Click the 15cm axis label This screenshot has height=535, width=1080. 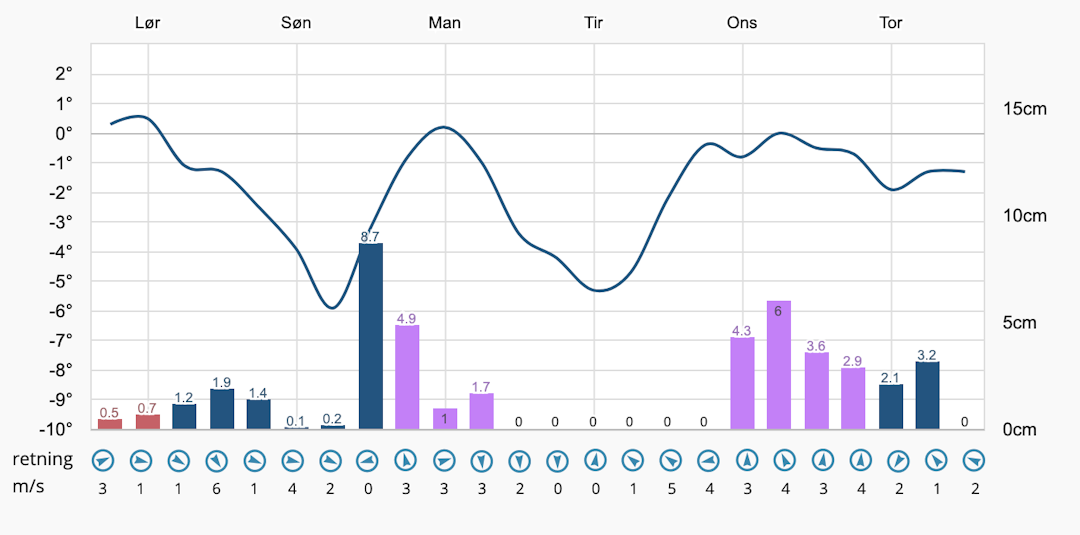(1024, 108)
